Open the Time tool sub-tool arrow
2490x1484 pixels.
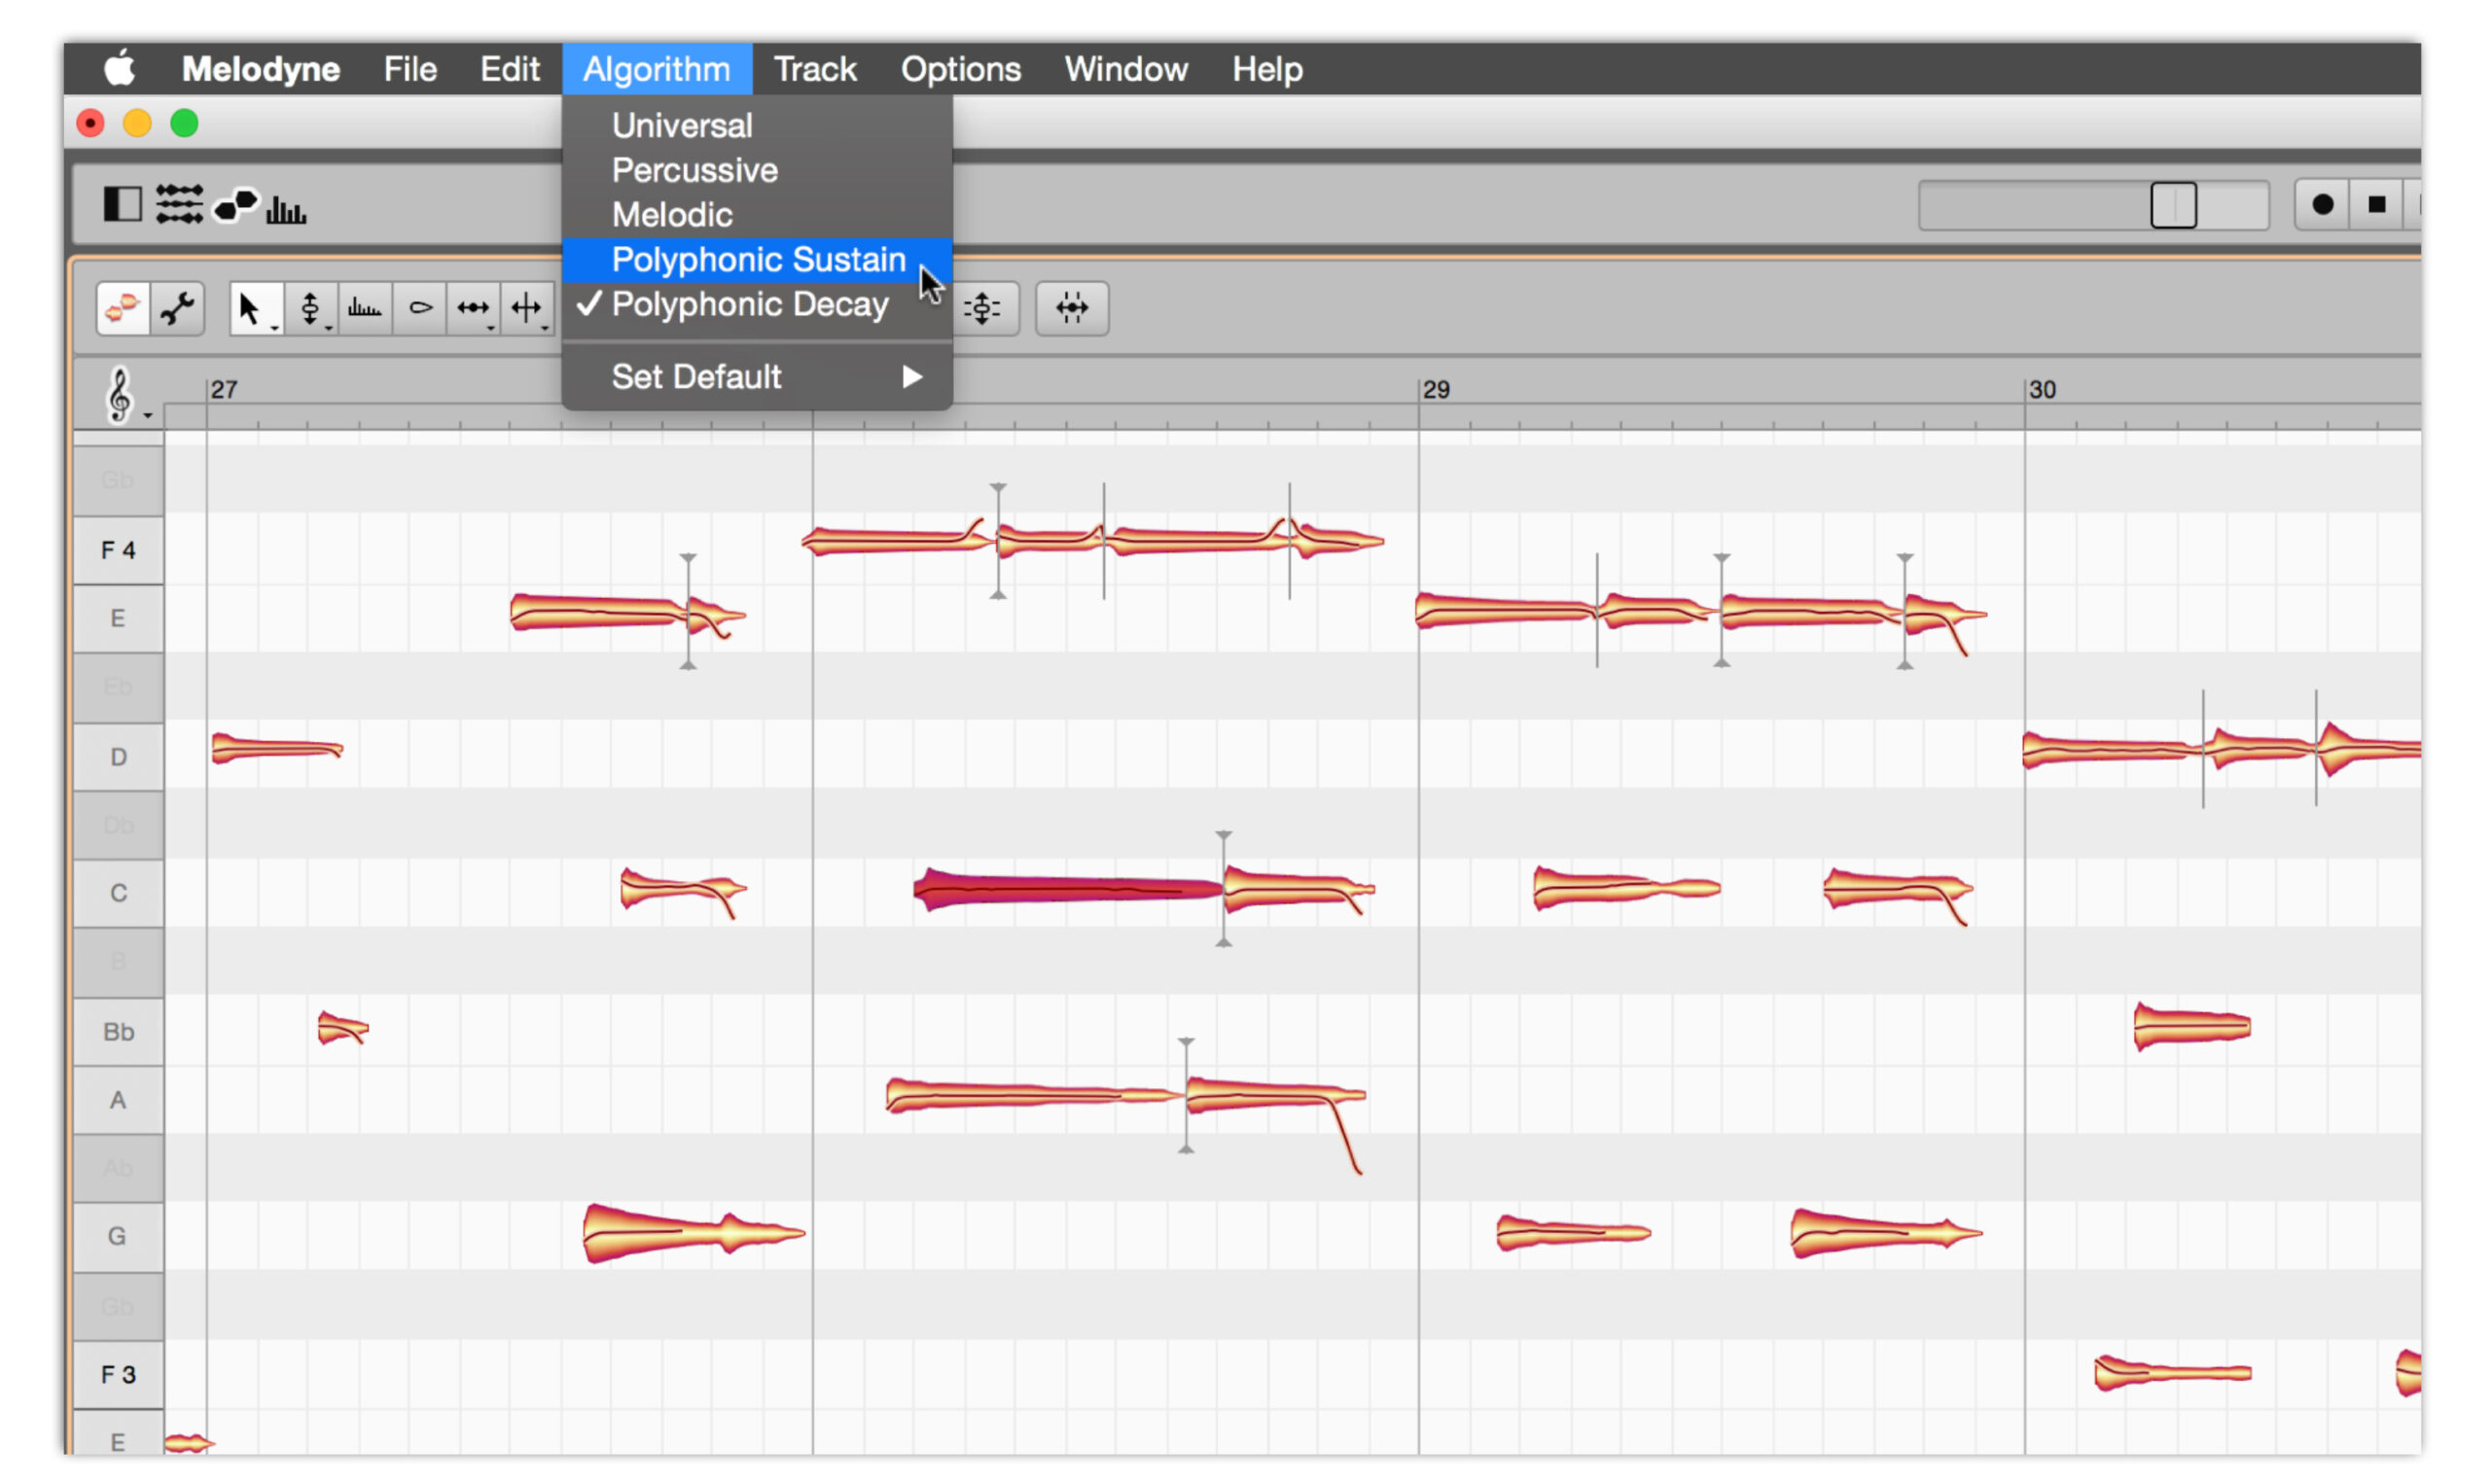click(x=490, y=327)
